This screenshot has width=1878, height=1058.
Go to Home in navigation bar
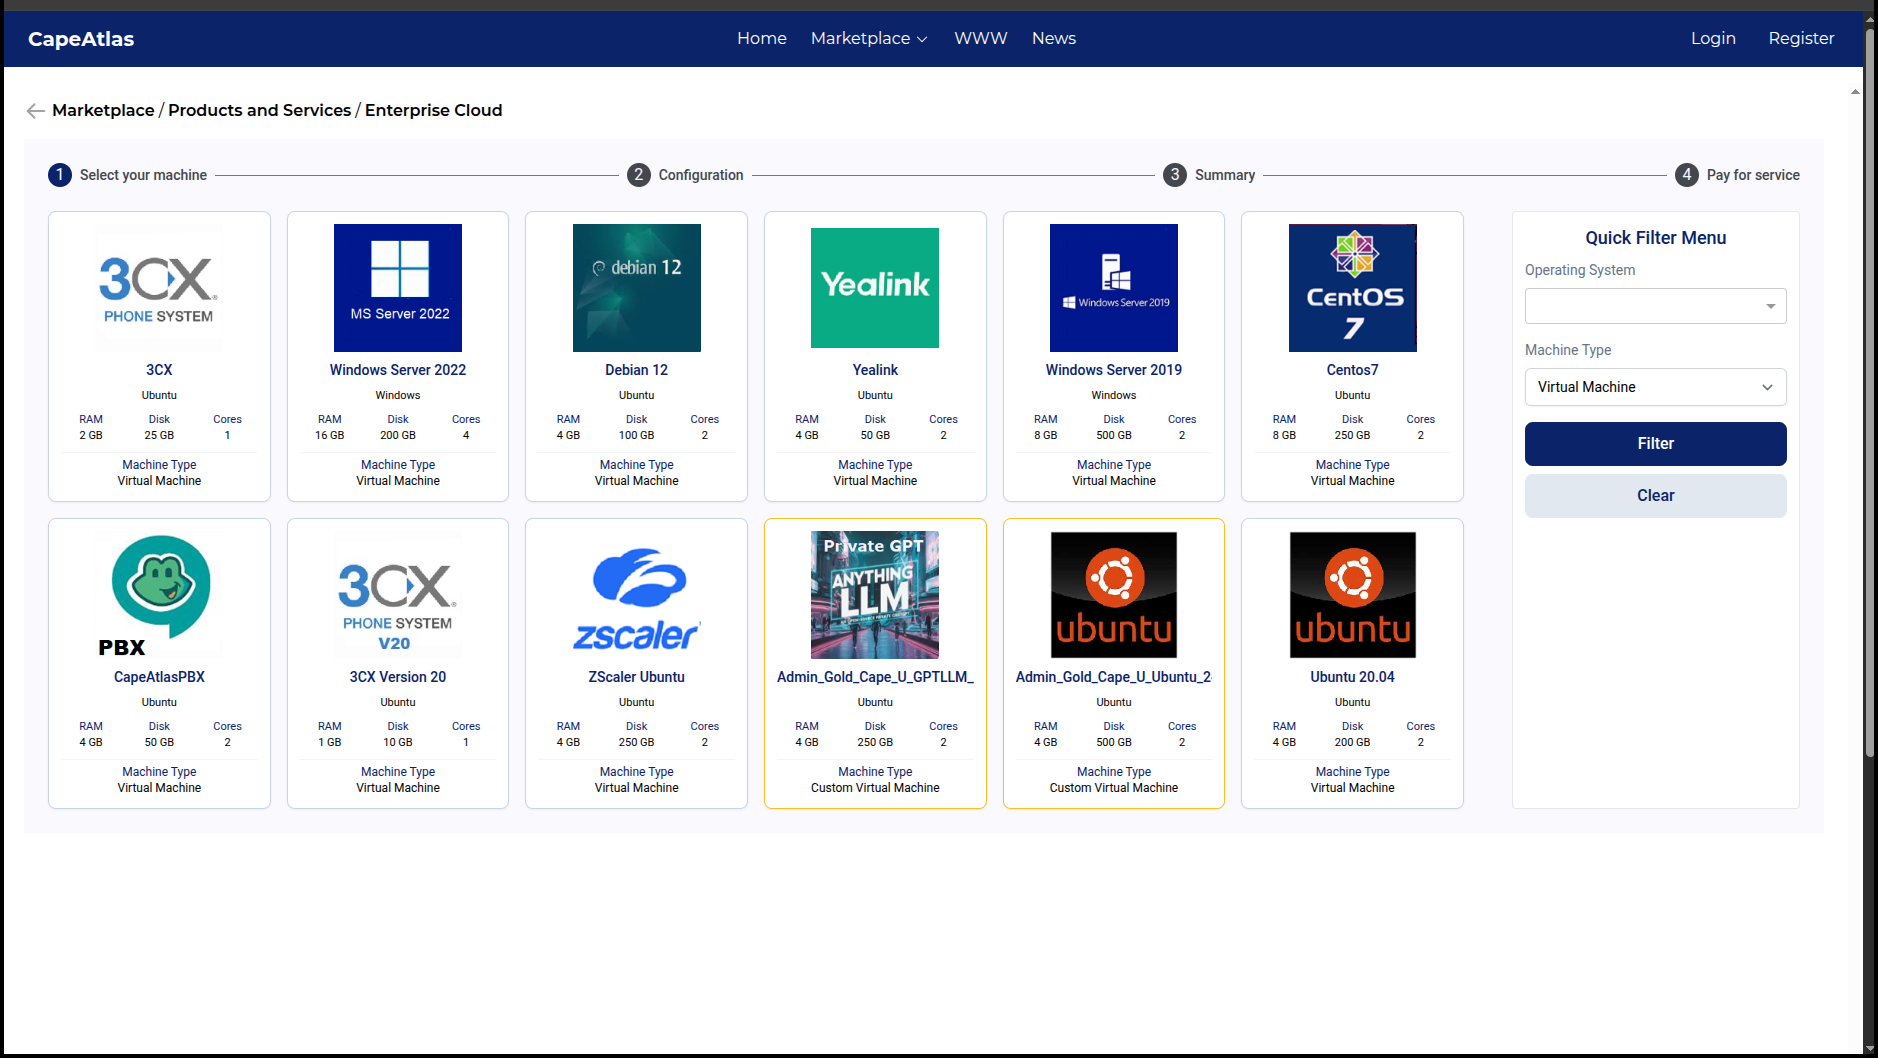click(x=762, y=39)
